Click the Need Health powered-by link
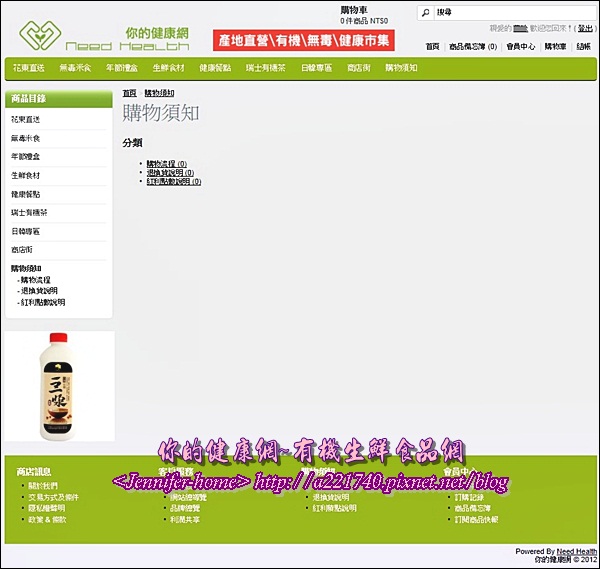 tap(576, 551)
